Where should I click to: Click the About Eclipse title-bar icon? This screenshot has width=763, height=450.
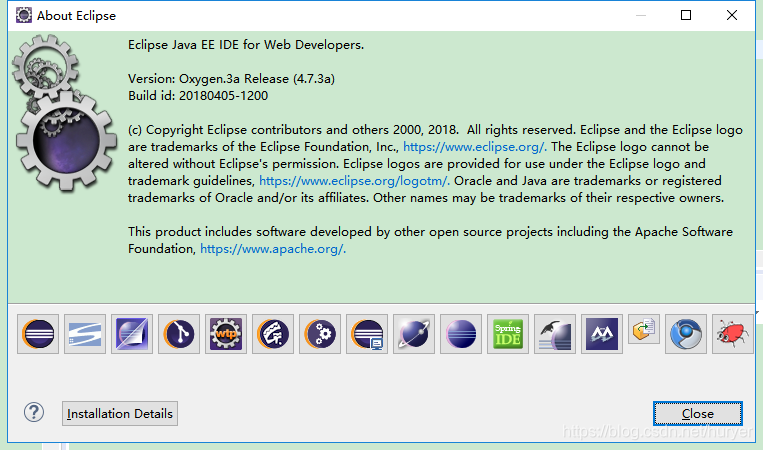(x=24, y=15)
